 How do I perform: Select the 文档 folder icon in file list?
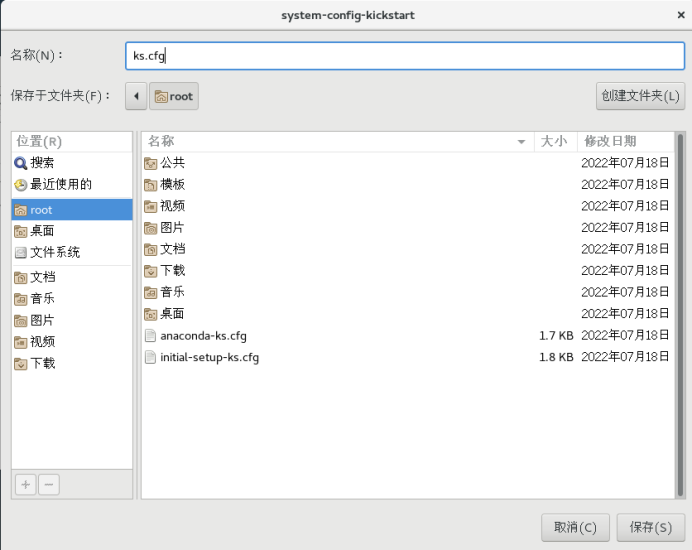point(150,250)
